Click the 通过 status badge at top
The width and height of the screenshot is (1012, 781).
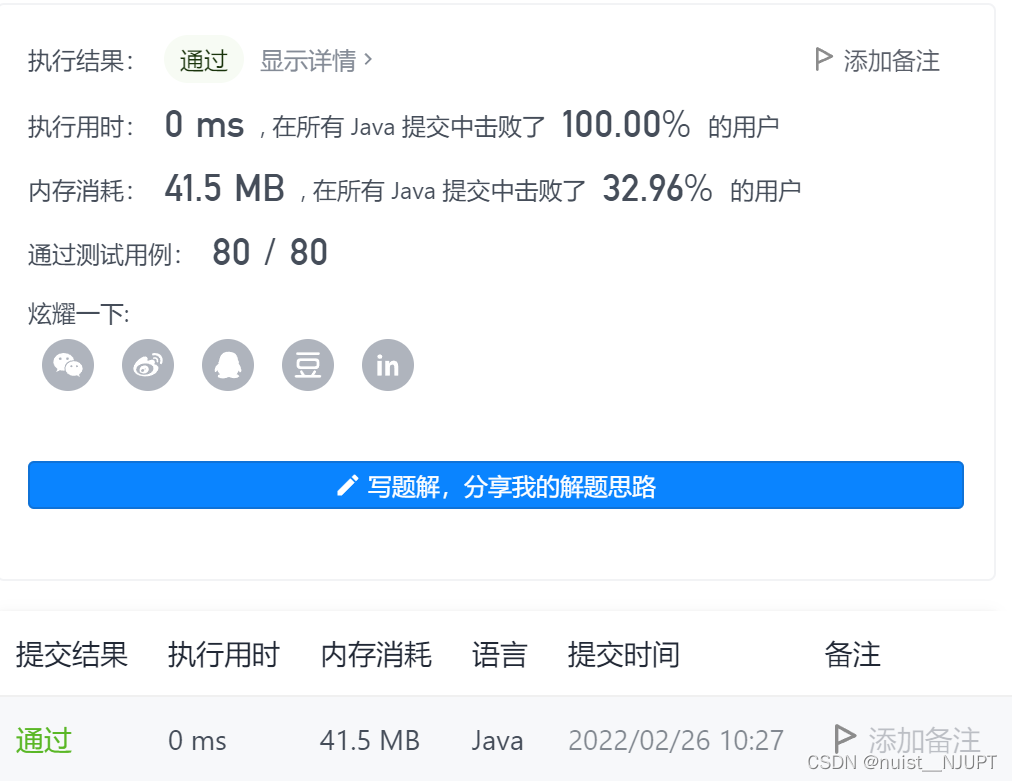click(204, 60)
